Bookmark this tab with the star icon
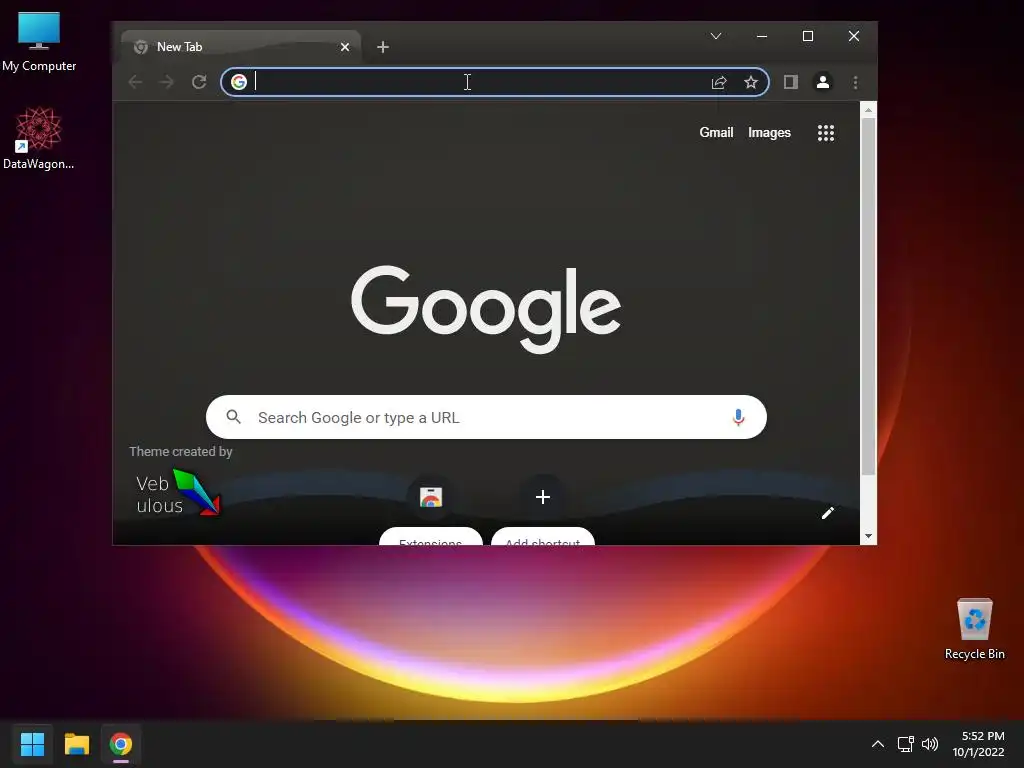 [751, 82]
